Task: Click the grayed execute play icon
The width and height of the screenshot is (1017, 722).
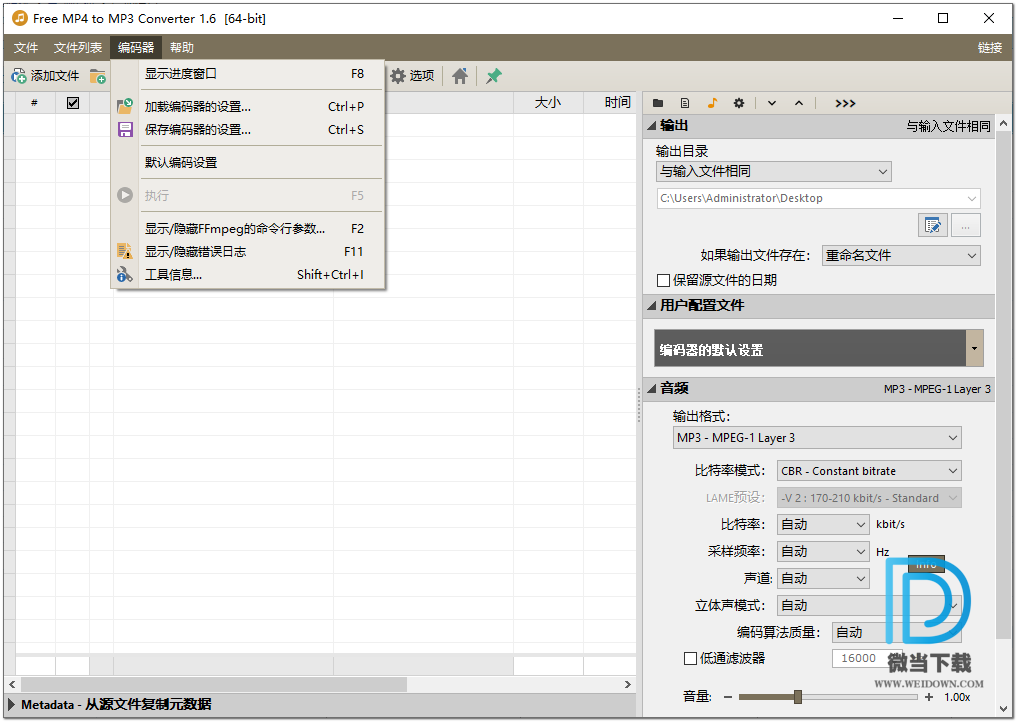Action: tap(125, 195)
